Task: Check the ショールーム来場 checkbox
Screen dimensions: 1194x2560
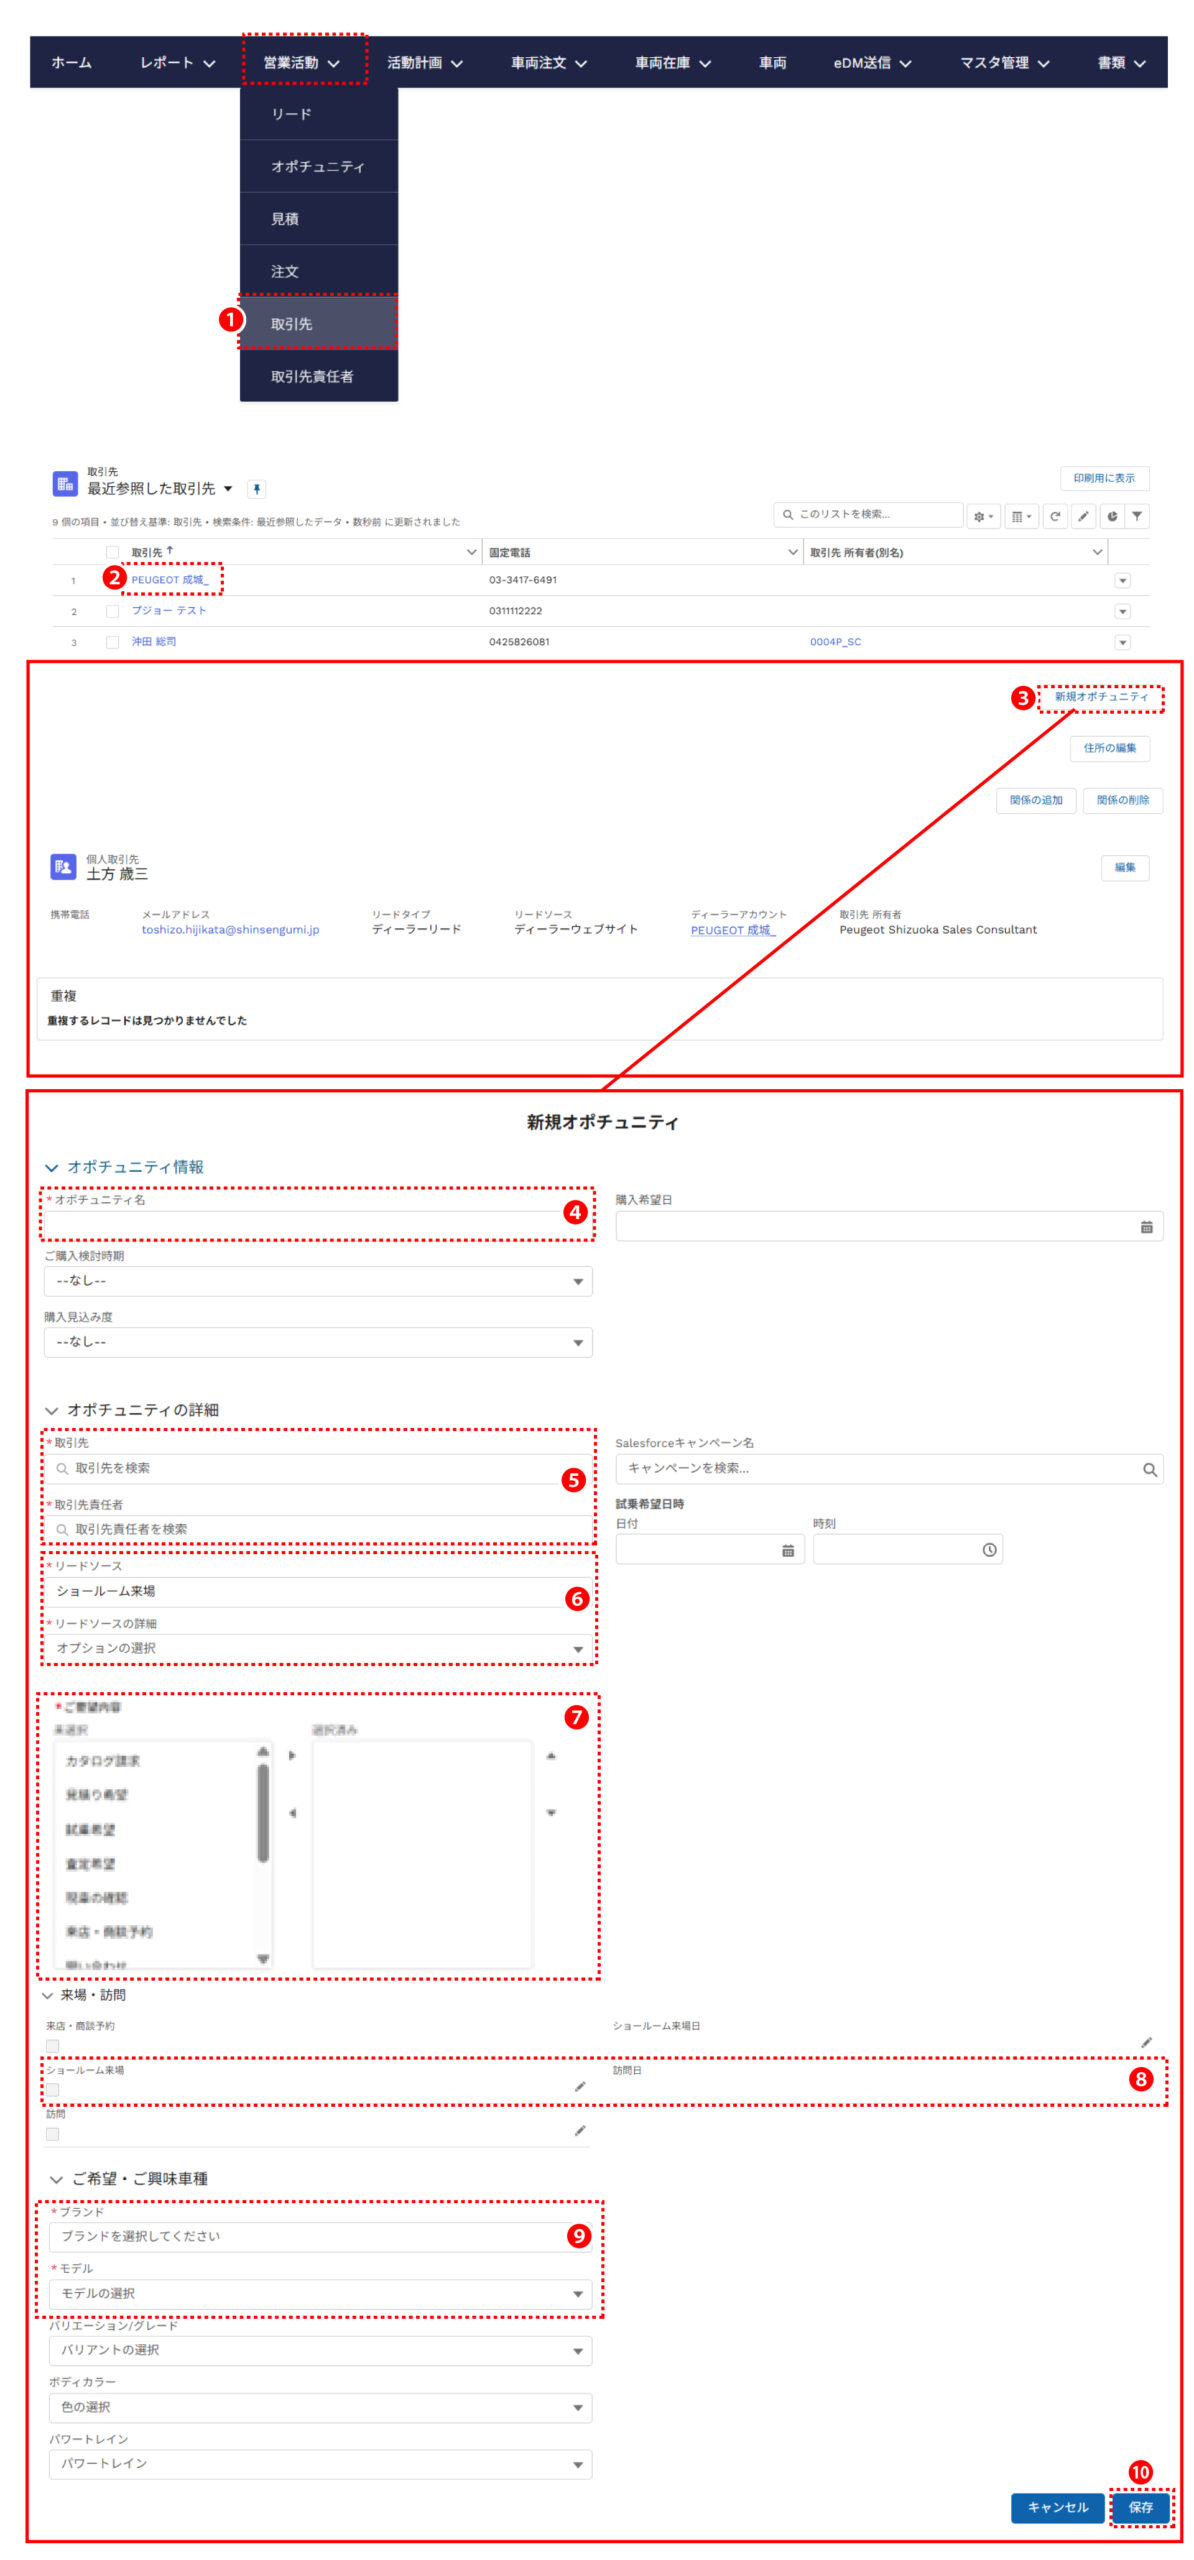Action: 53,2089
